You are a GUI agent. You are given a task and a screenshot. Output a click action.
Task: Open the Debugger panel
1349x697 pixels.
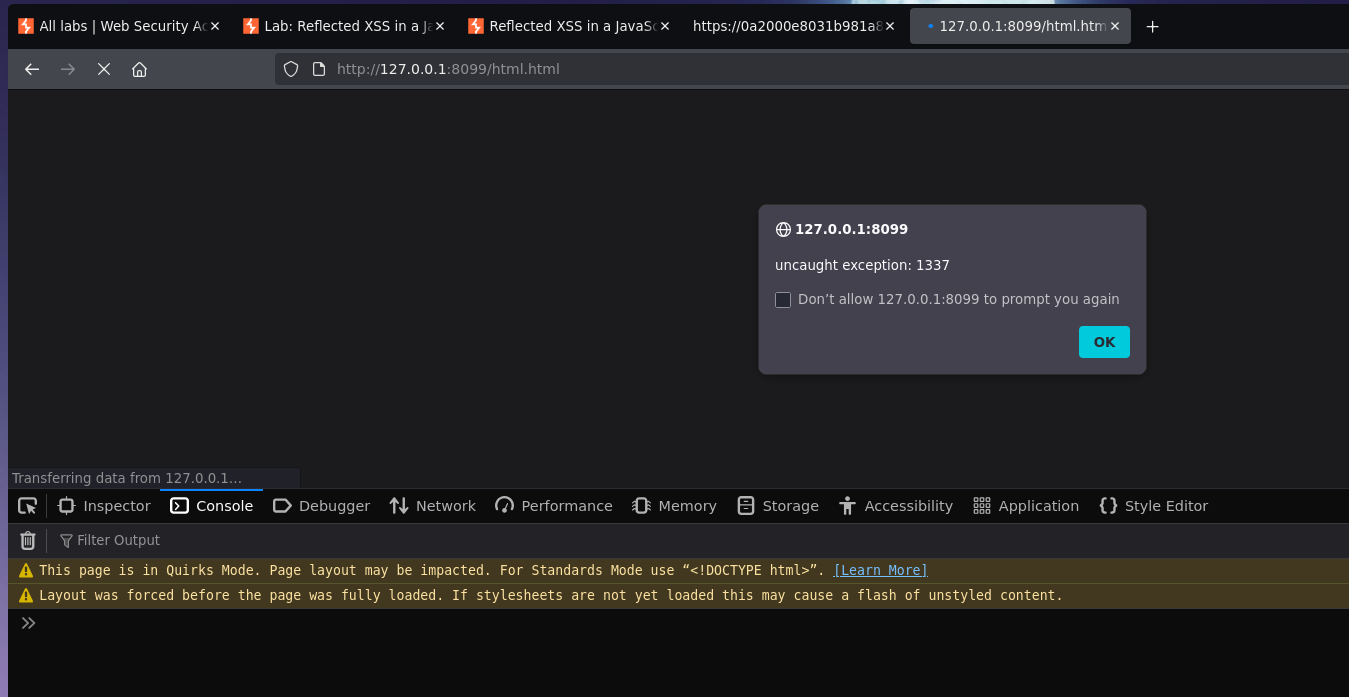[321, 506]
